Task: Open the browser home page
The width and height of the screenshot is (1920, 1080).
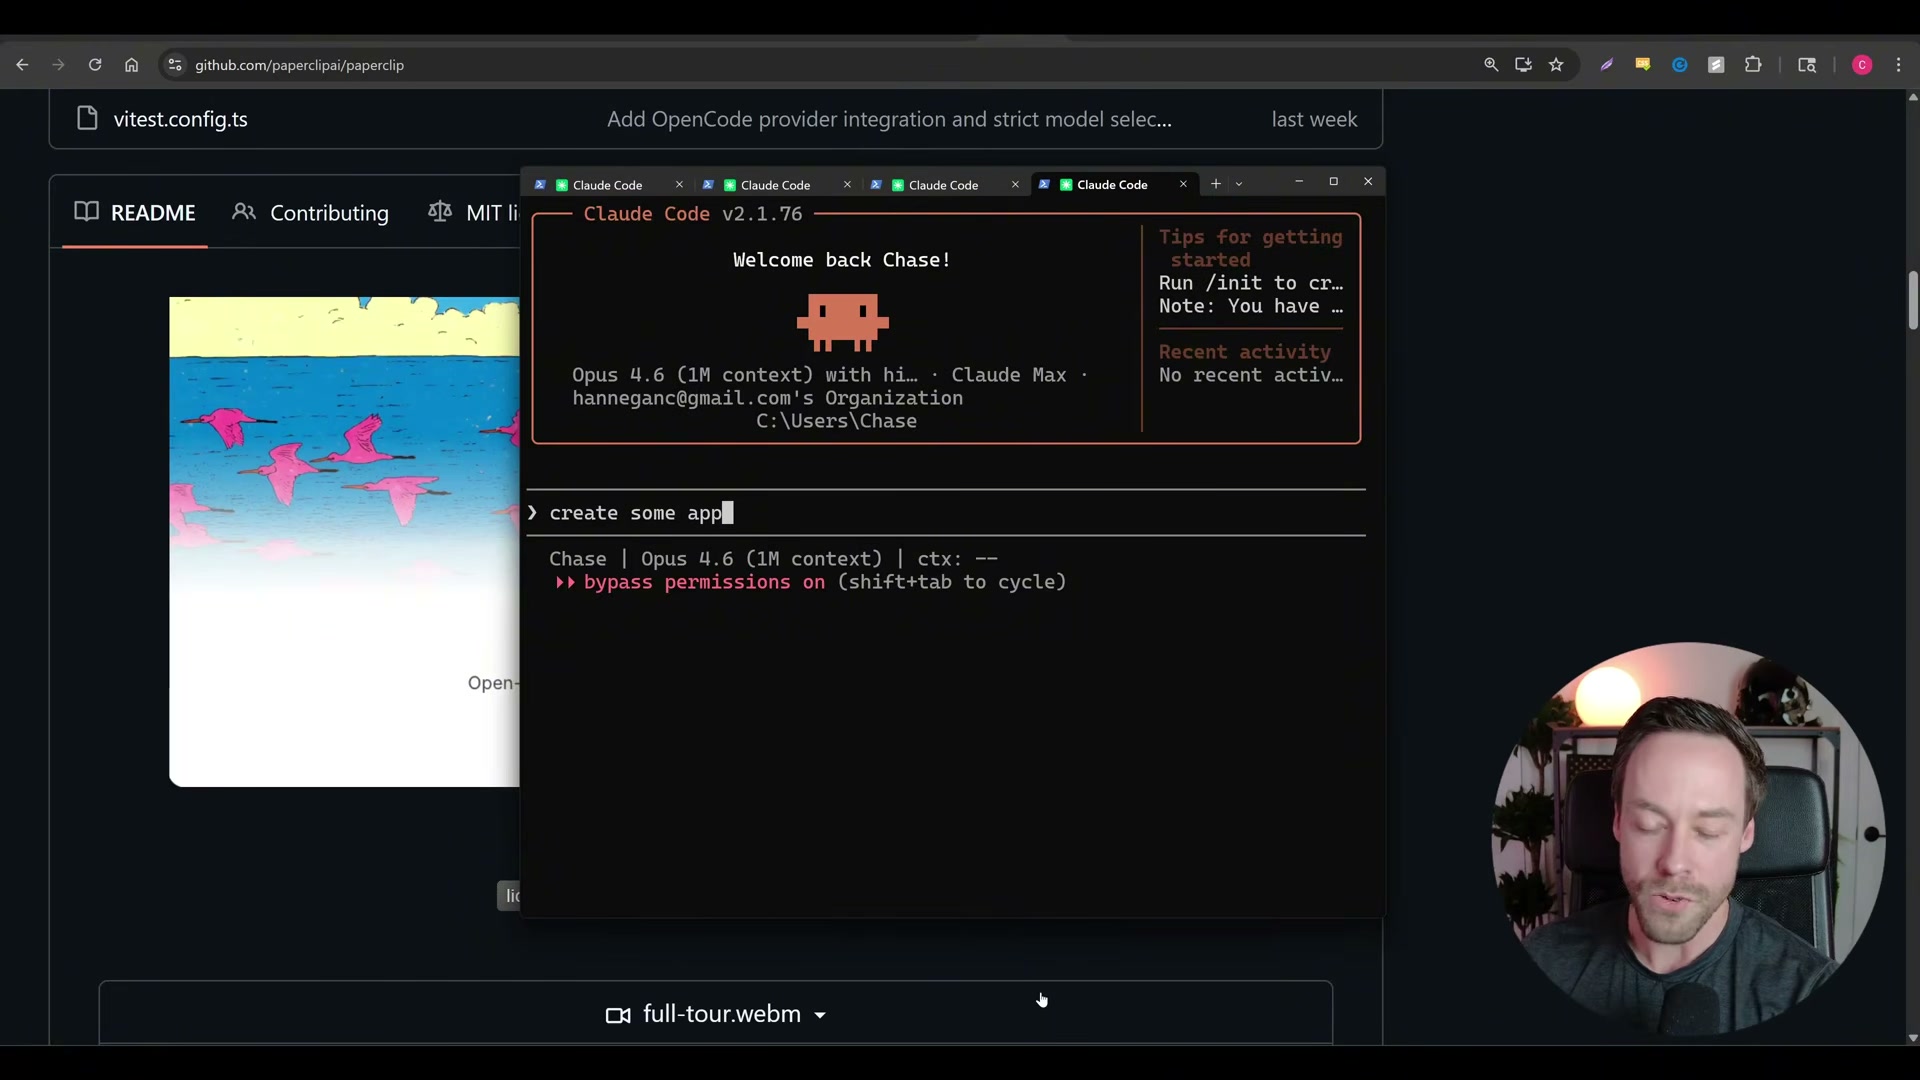Action: (x=131, y=65)
